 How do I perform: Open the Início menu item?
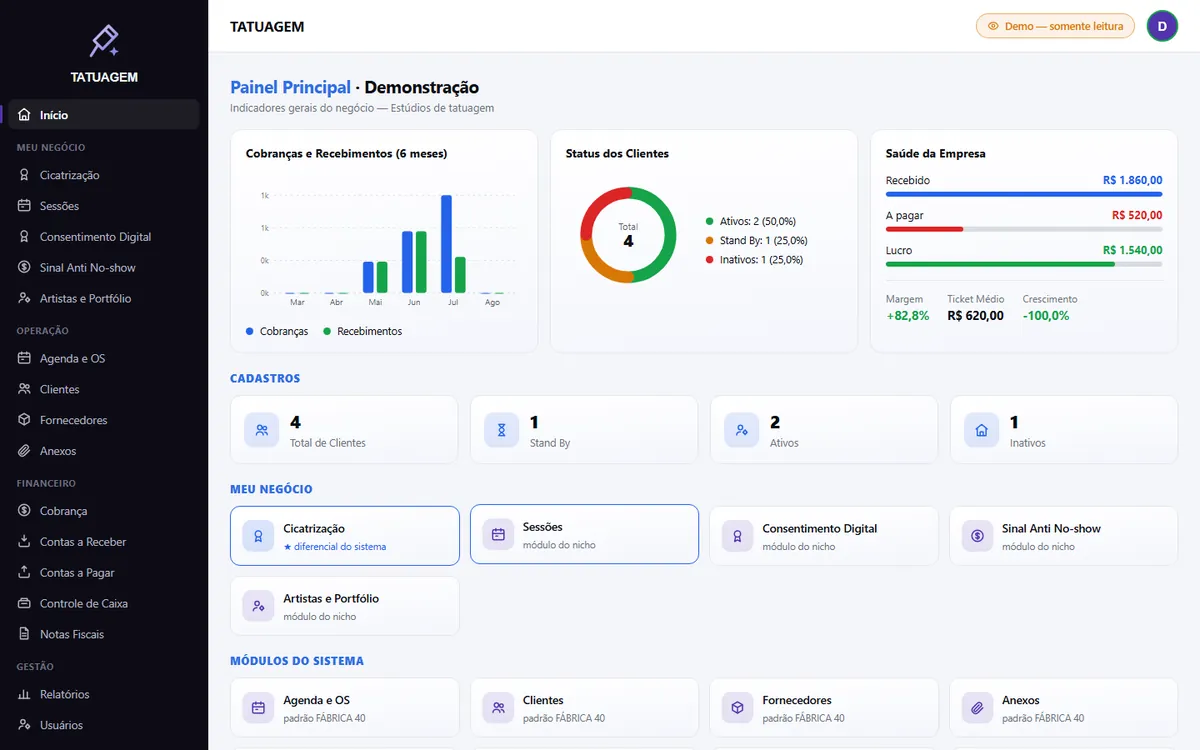(104, 115)
